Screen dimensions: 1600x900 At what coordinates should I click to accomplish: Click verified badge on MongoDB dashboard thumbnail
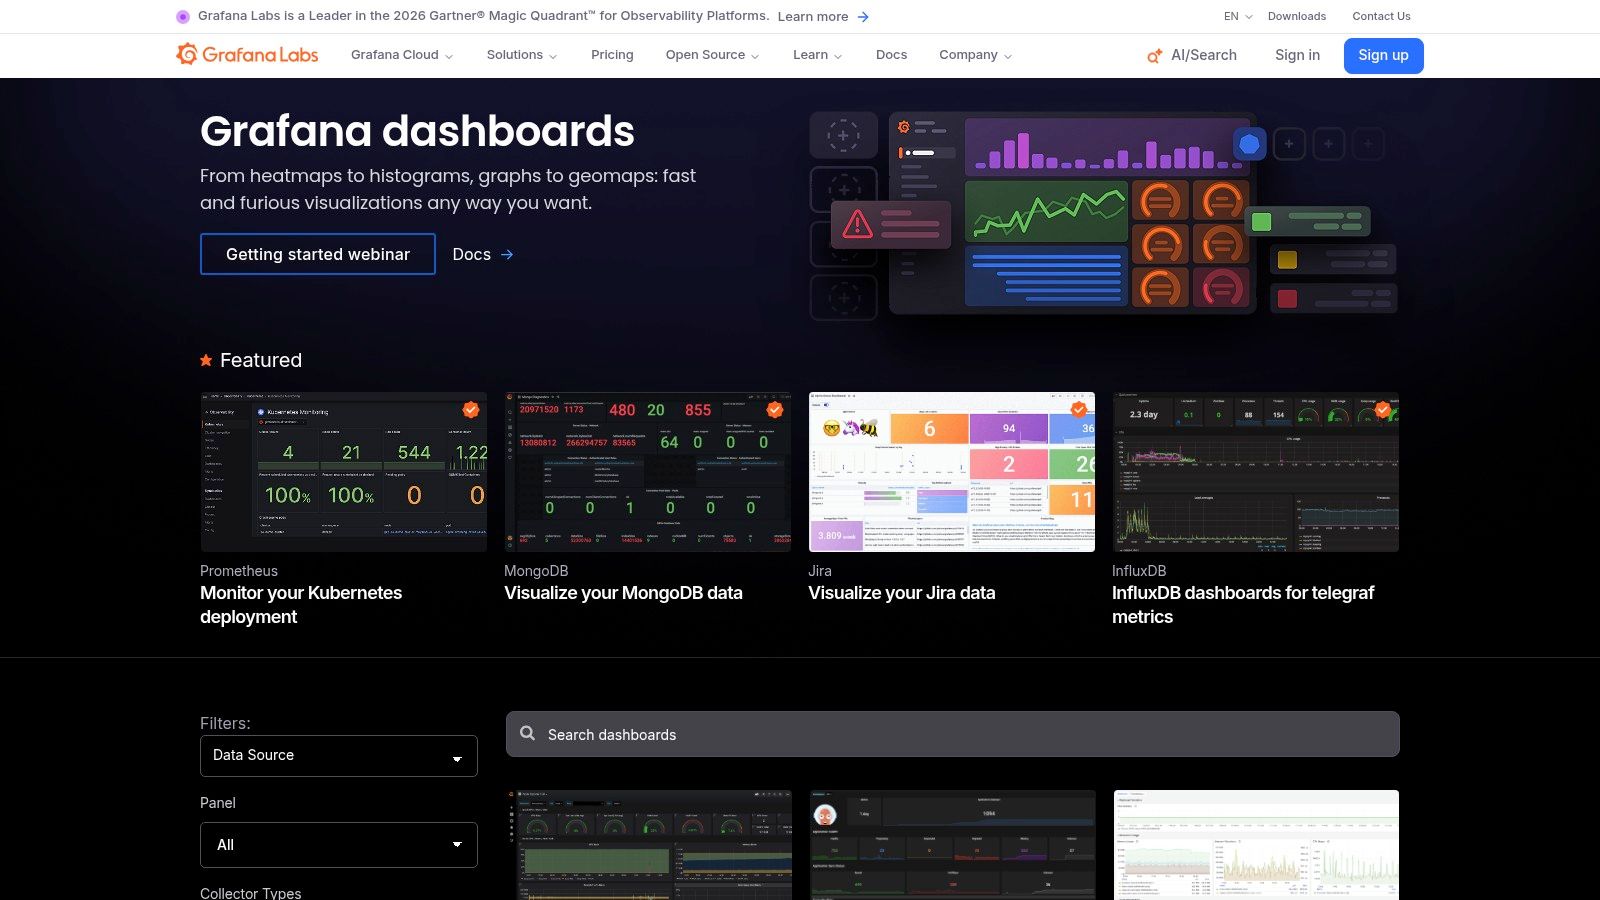774,409
